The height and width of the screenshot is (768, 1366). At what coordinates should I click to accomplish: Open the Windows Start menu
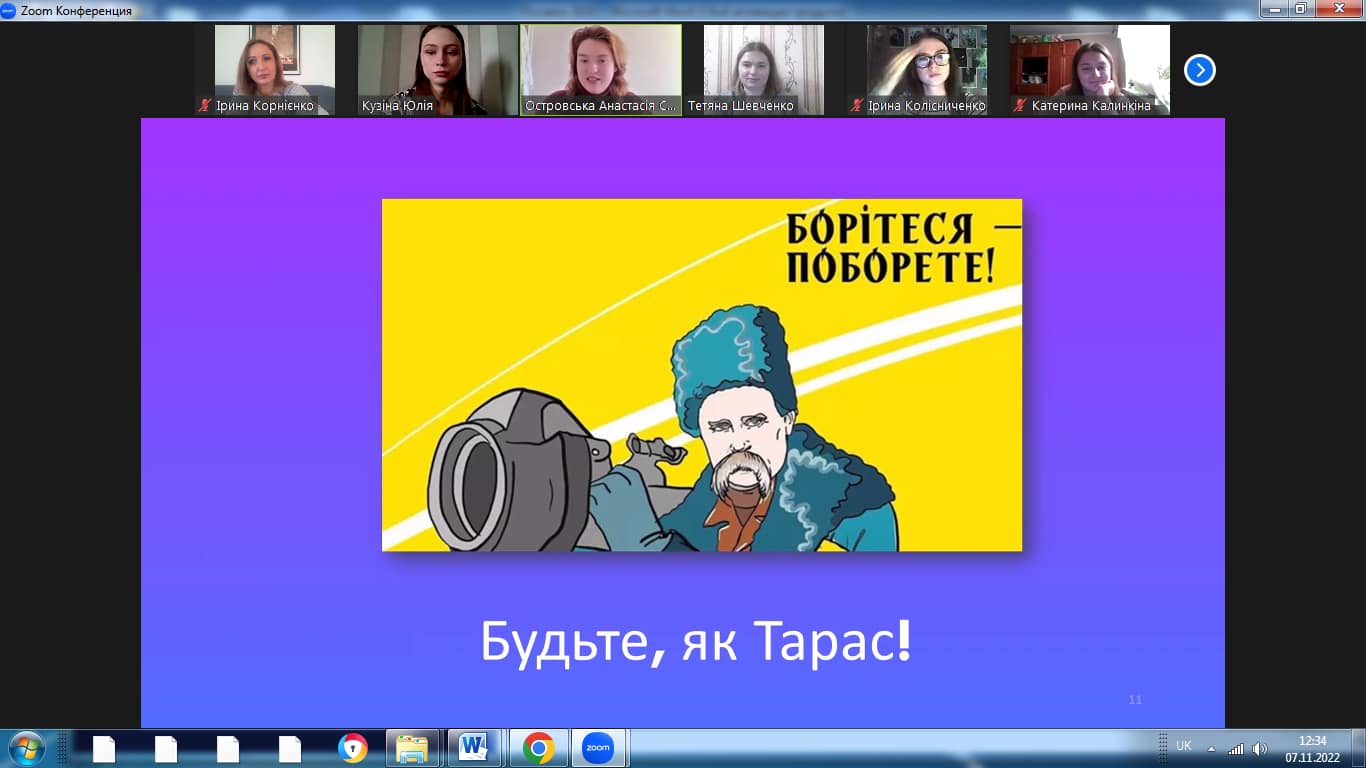[25, 748]
